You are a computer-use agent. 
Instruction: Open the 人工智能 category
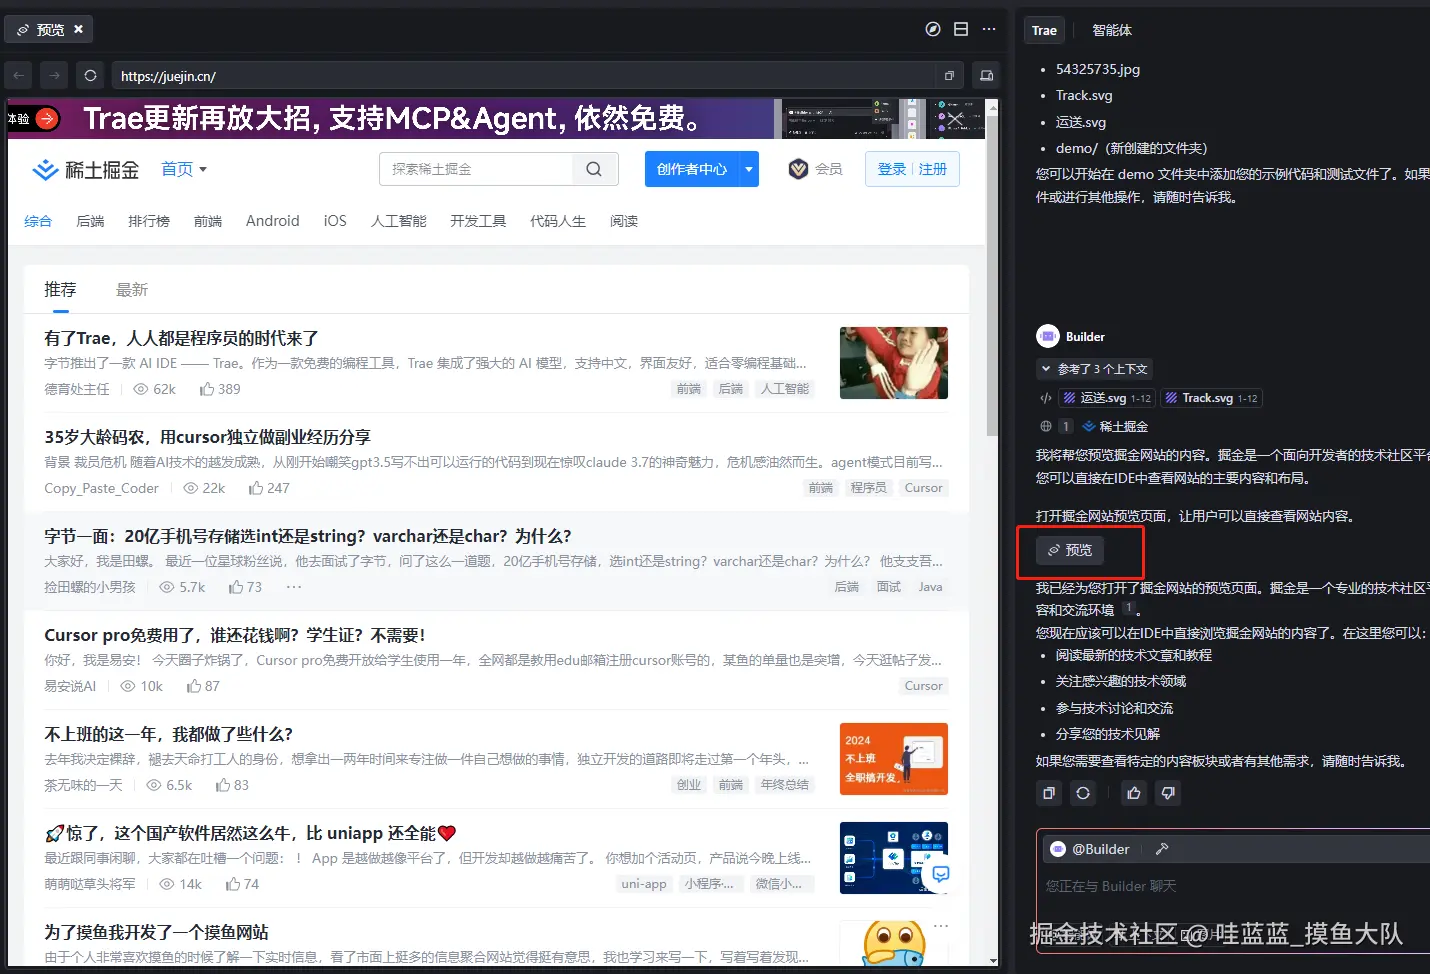[x=399, y=221]
